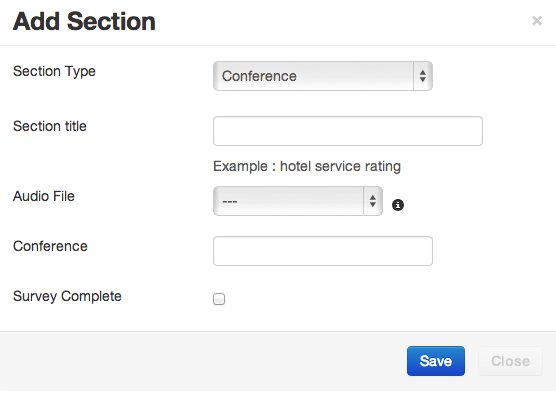Click the grey Close button
This screenshot has width=556, height=409.
tap(510, 361)
